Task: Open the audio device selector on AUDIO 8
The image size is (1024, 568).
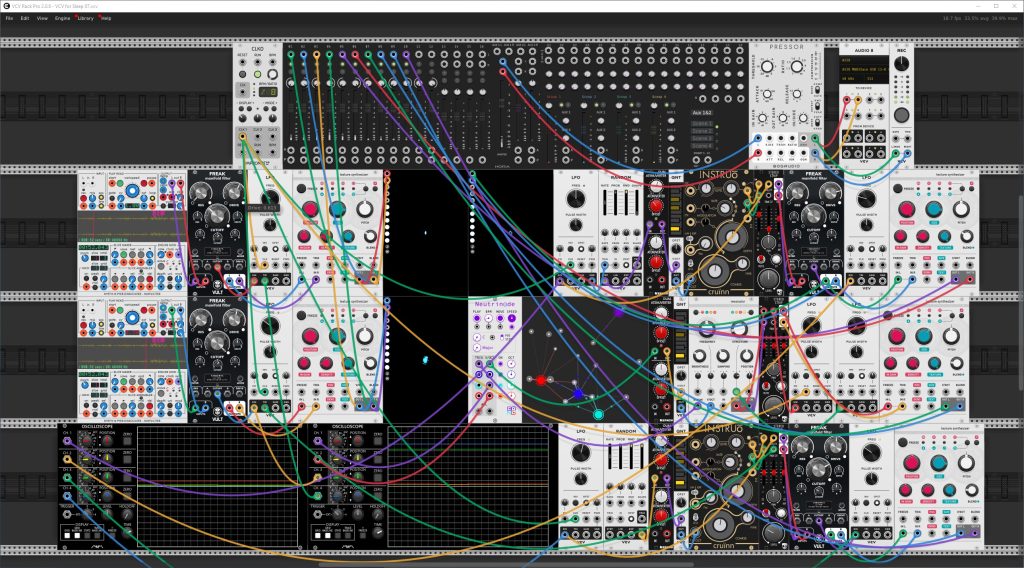Action: 865,69
